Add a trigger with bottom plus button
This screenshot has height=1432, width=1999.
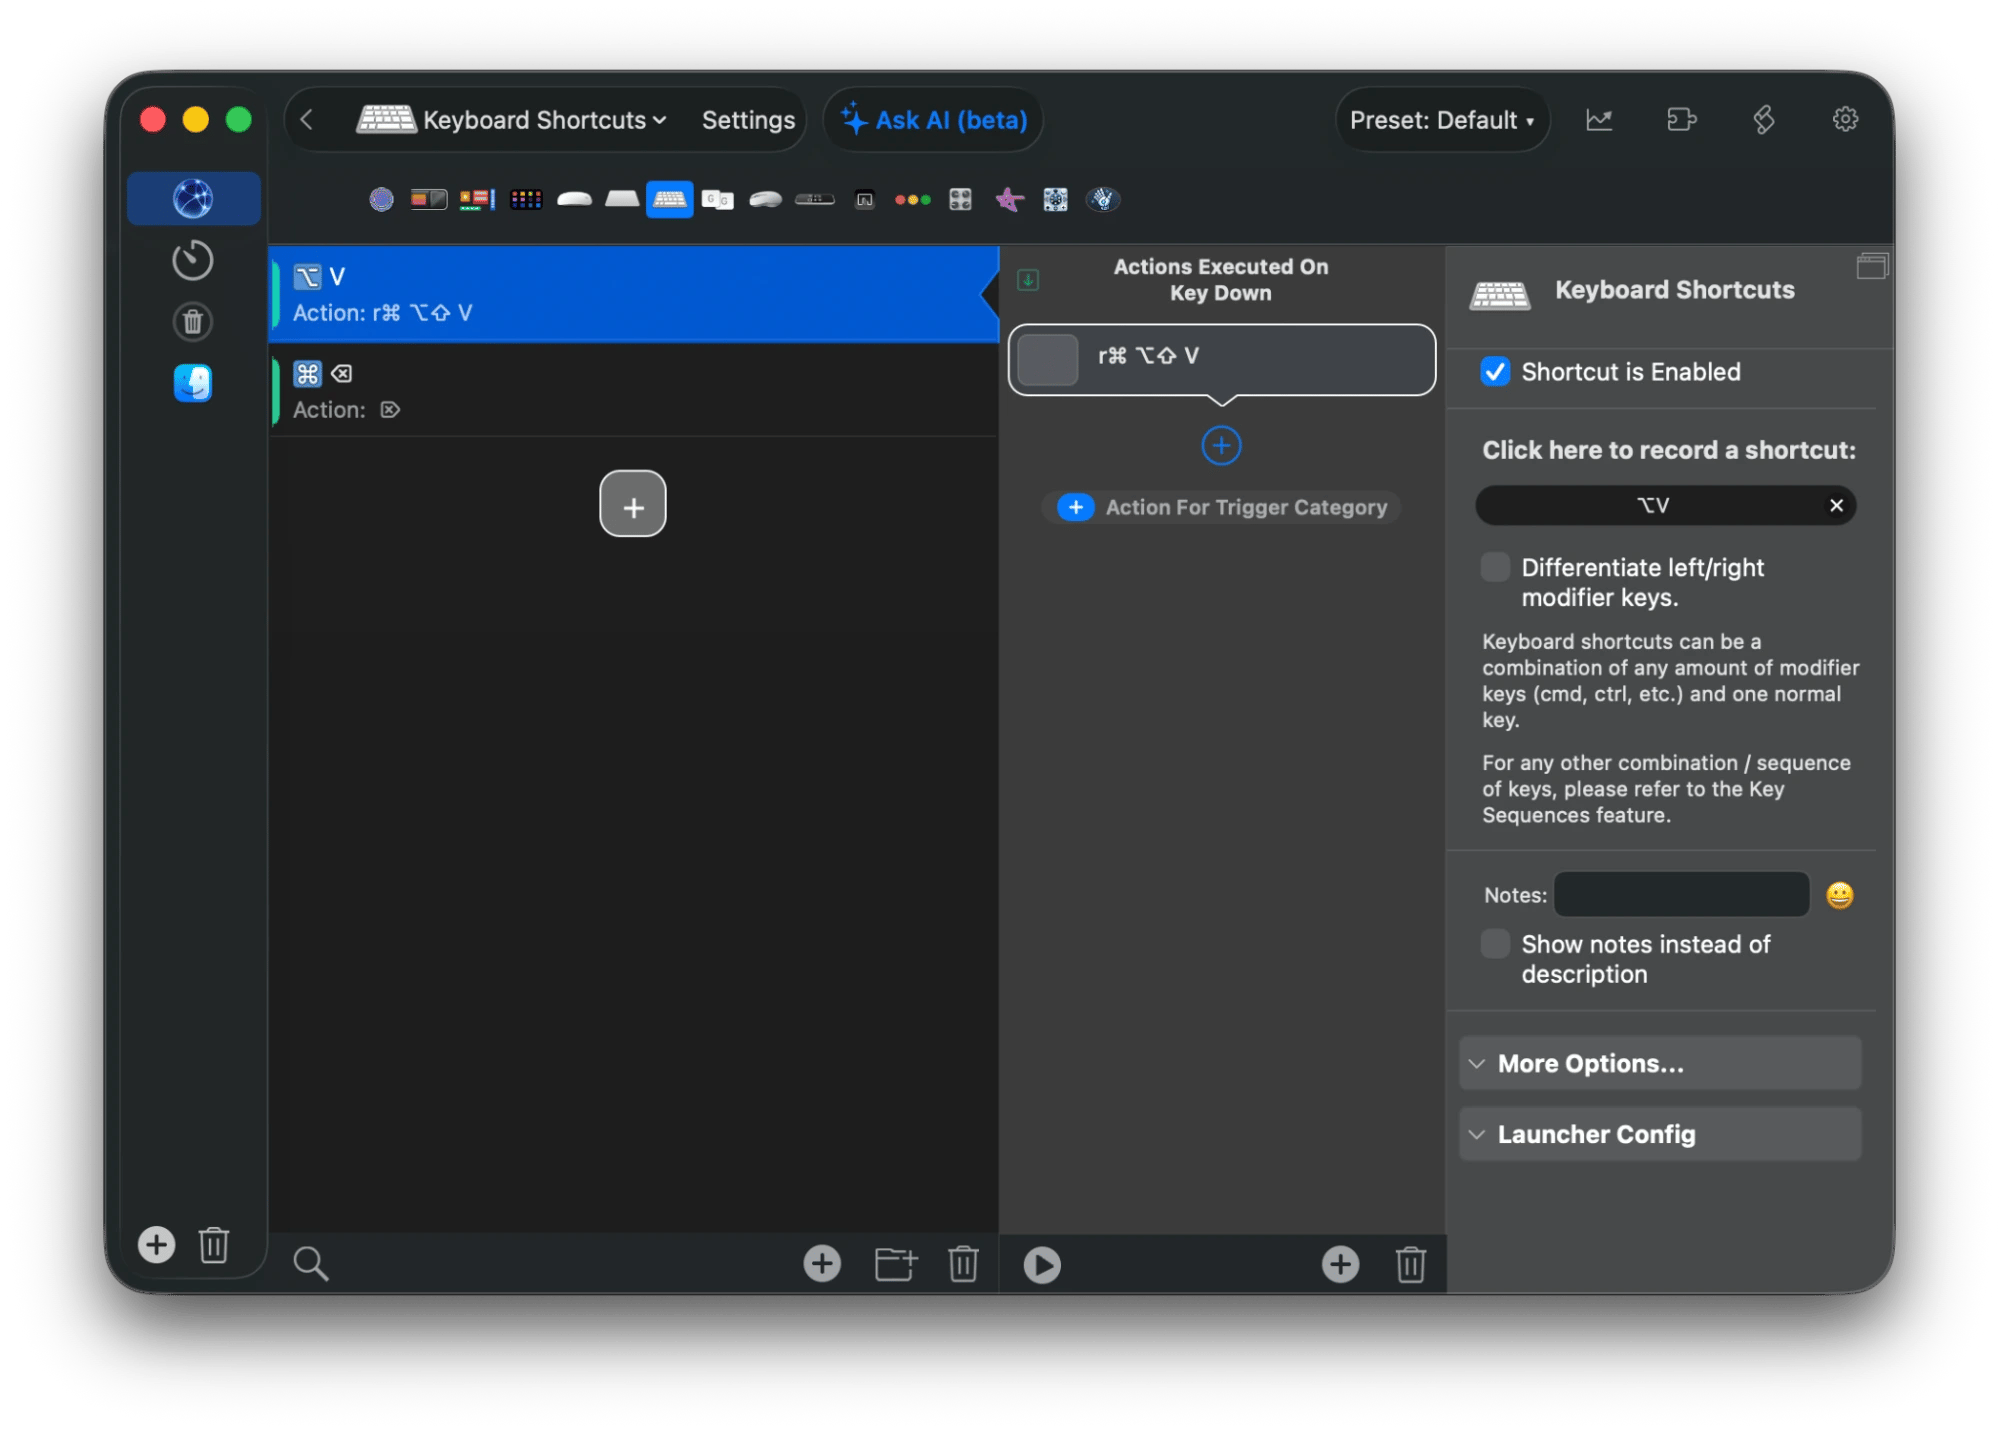point(822,1263)
